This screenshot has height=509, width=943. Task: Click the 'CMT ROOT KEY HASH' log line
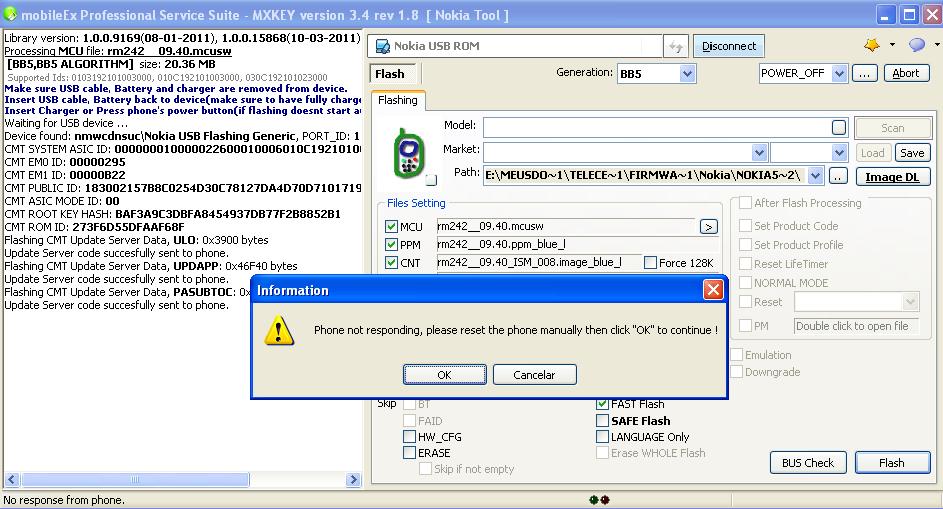pos(173,214)
